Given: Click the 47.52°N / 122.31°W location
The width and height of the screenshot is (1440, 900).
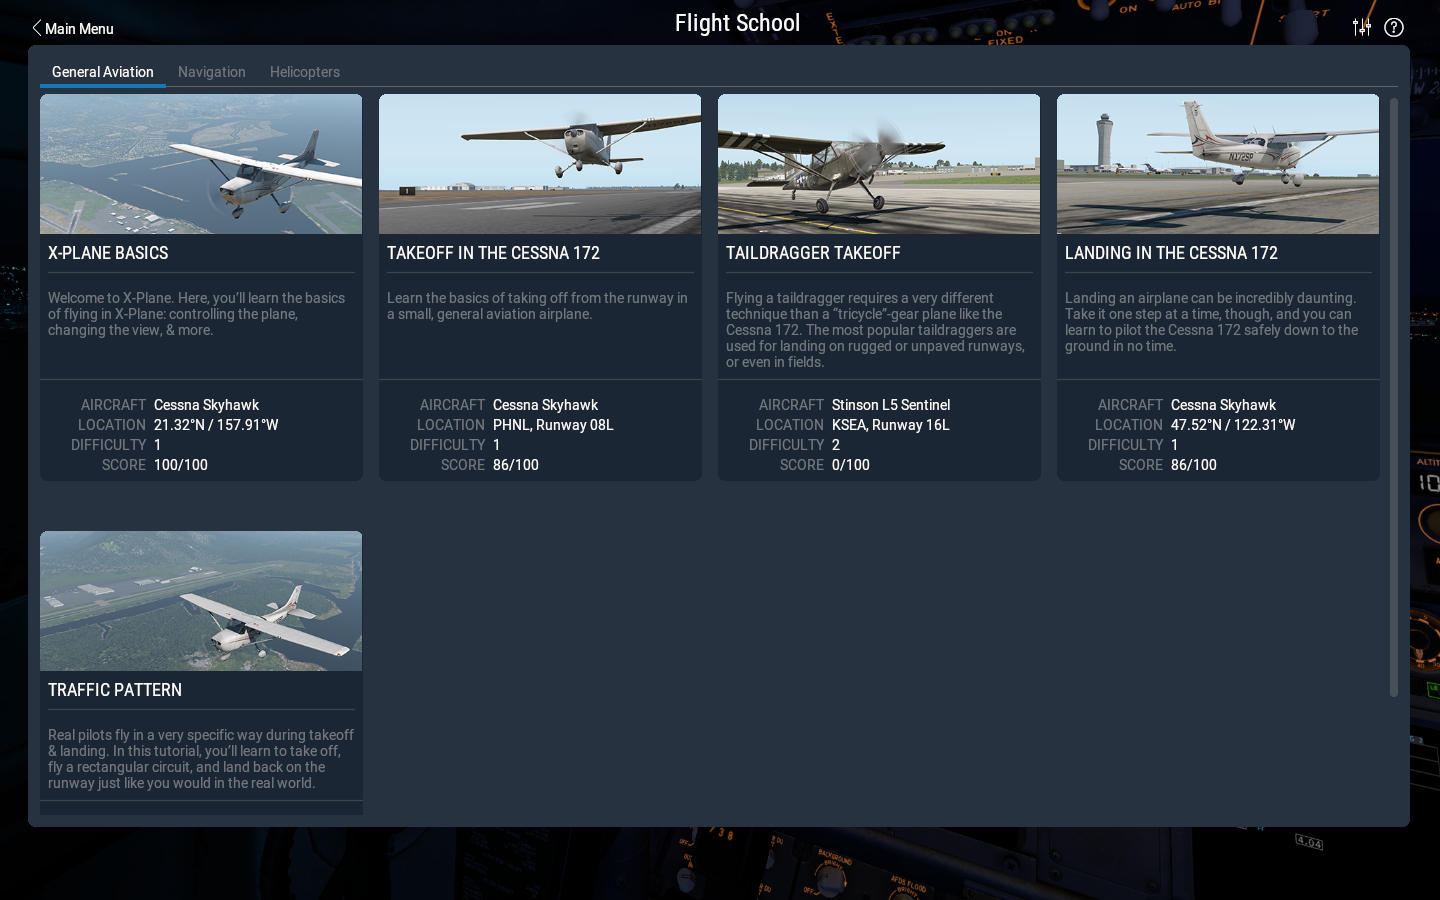Looking at the screenshot, I should 1233,425.
